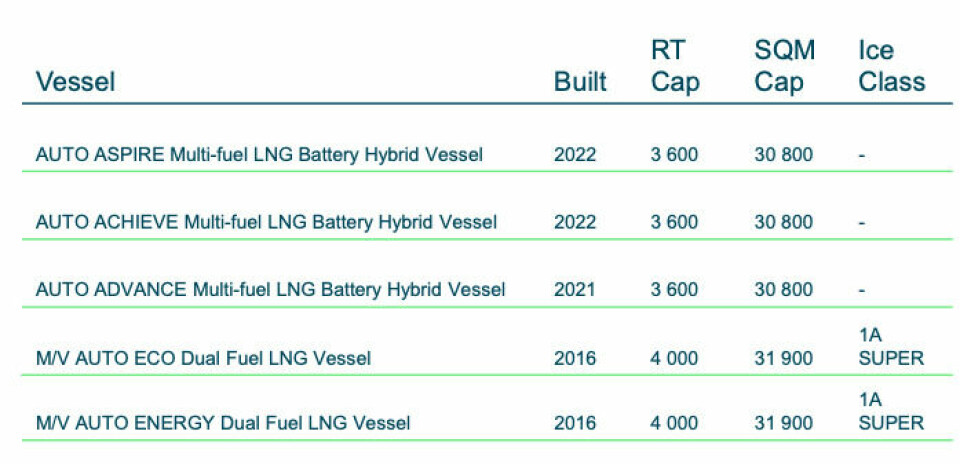Screen dimensions: 960x464
Task: Click AUTO ADVANCE's built year 2021
Action: click(575, 290)
